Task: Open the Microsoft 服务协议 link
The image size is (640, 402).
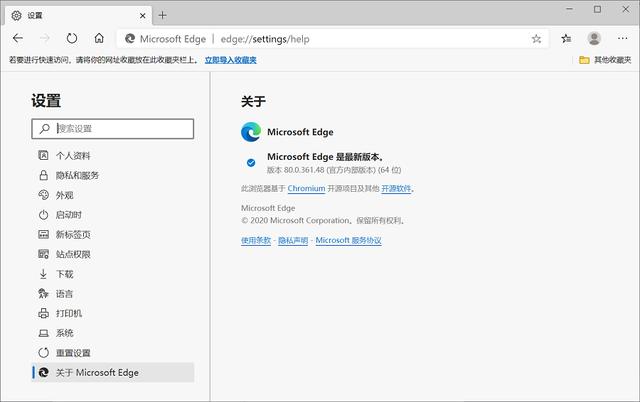Action: (x=348, y=240)
